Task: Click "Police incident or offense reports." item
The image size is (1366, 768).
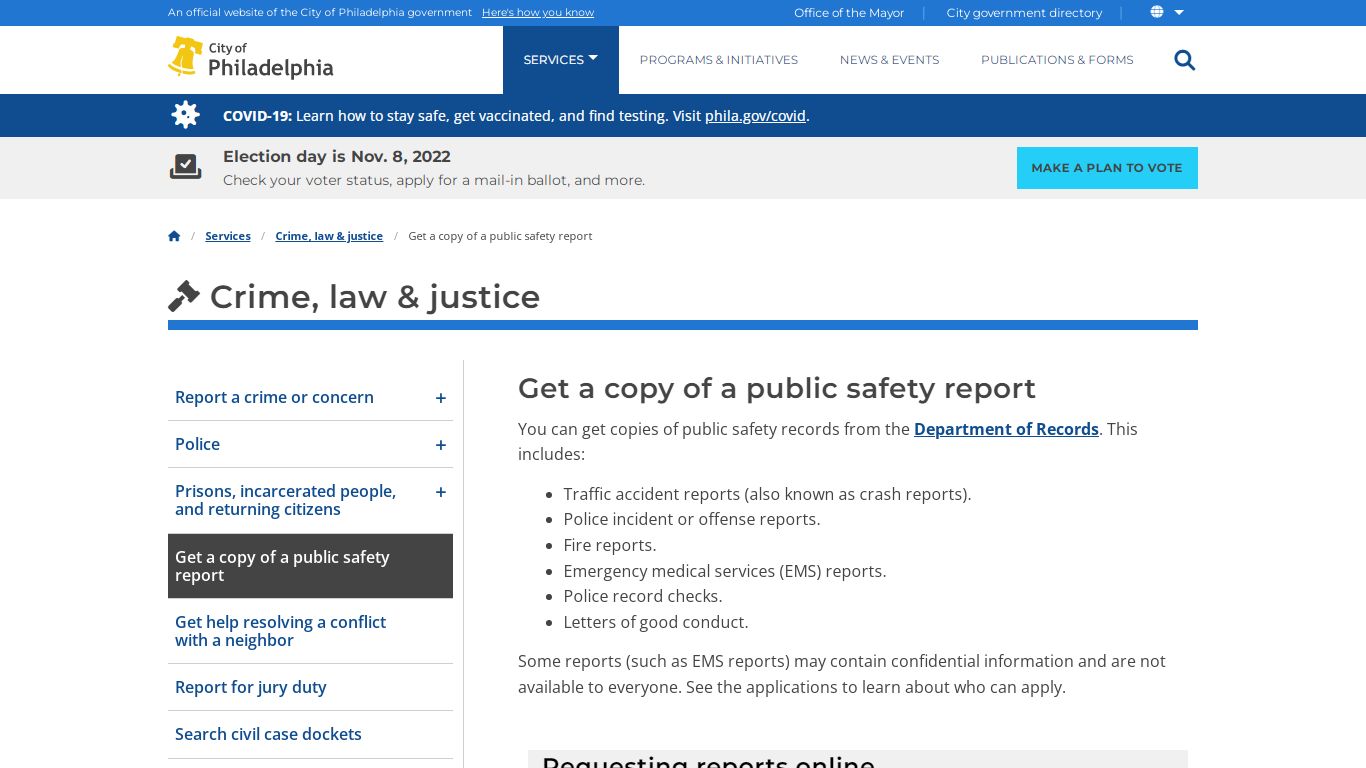Action: pyautogui.click(x=692, y=519)
